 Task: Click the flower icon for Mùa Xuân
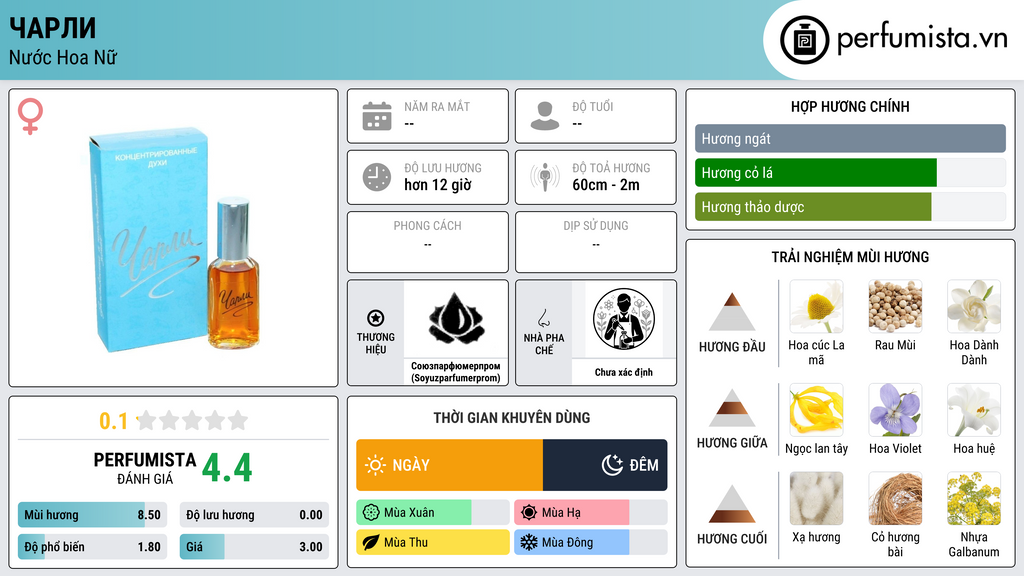(x=371, y=513)
